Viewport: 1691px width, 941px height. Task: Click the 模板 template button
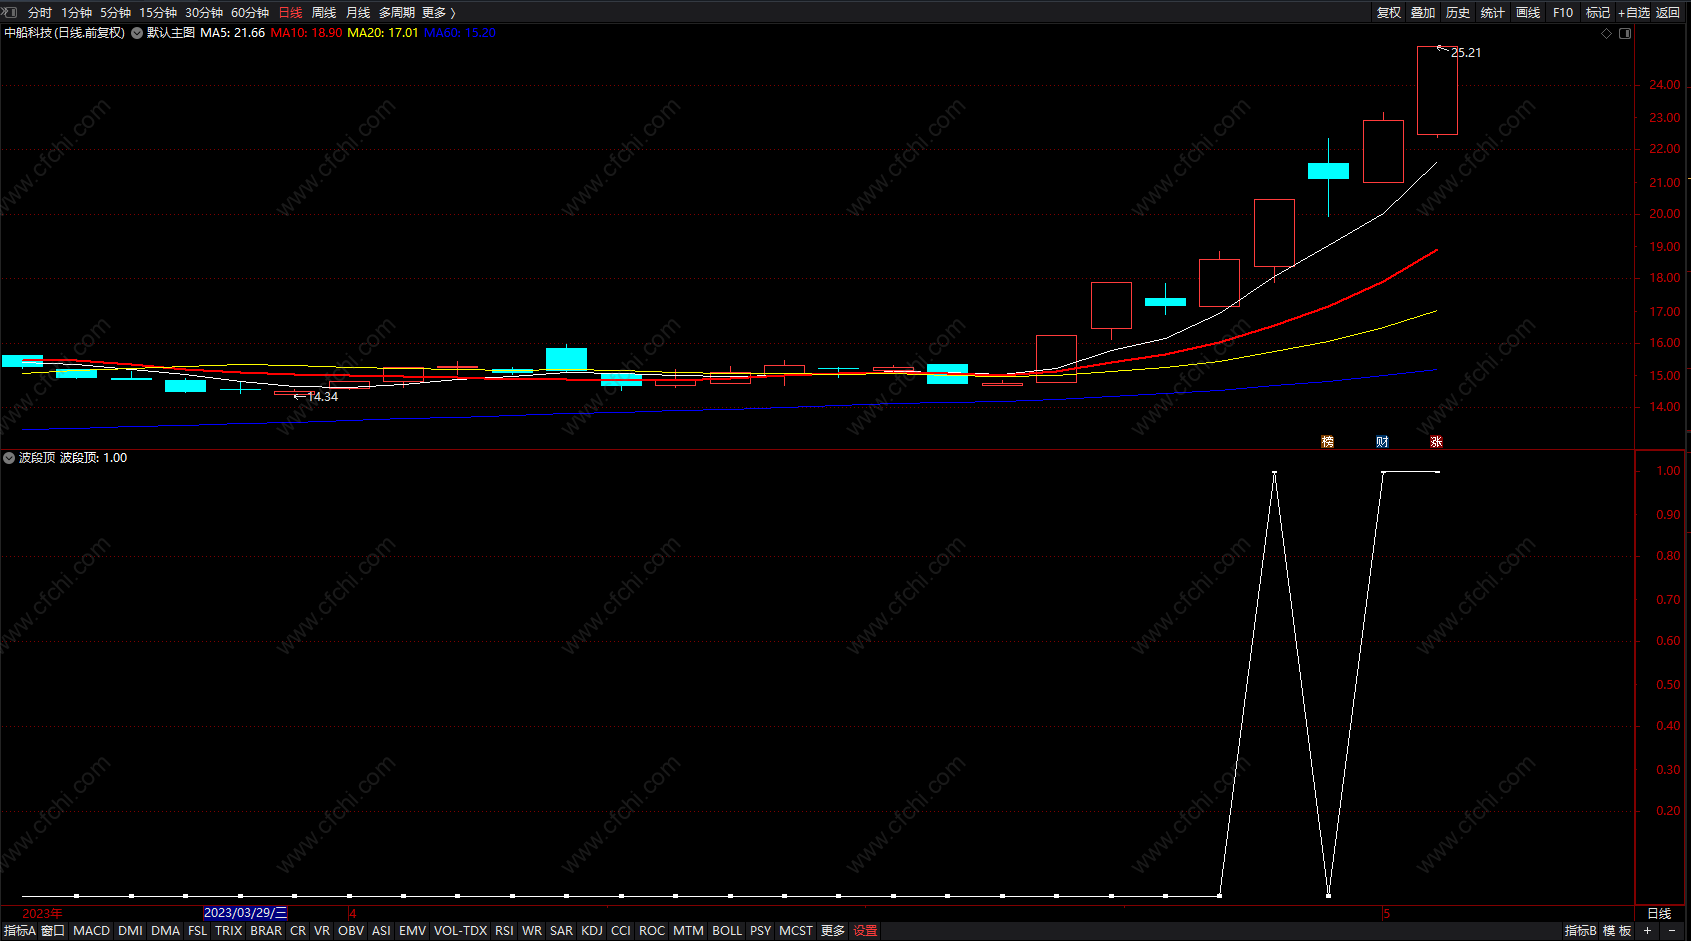1617,931
